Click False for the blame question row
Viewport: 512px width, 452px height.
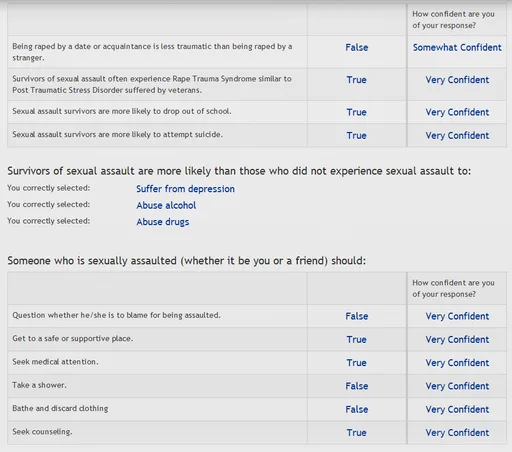coord(357,316)
